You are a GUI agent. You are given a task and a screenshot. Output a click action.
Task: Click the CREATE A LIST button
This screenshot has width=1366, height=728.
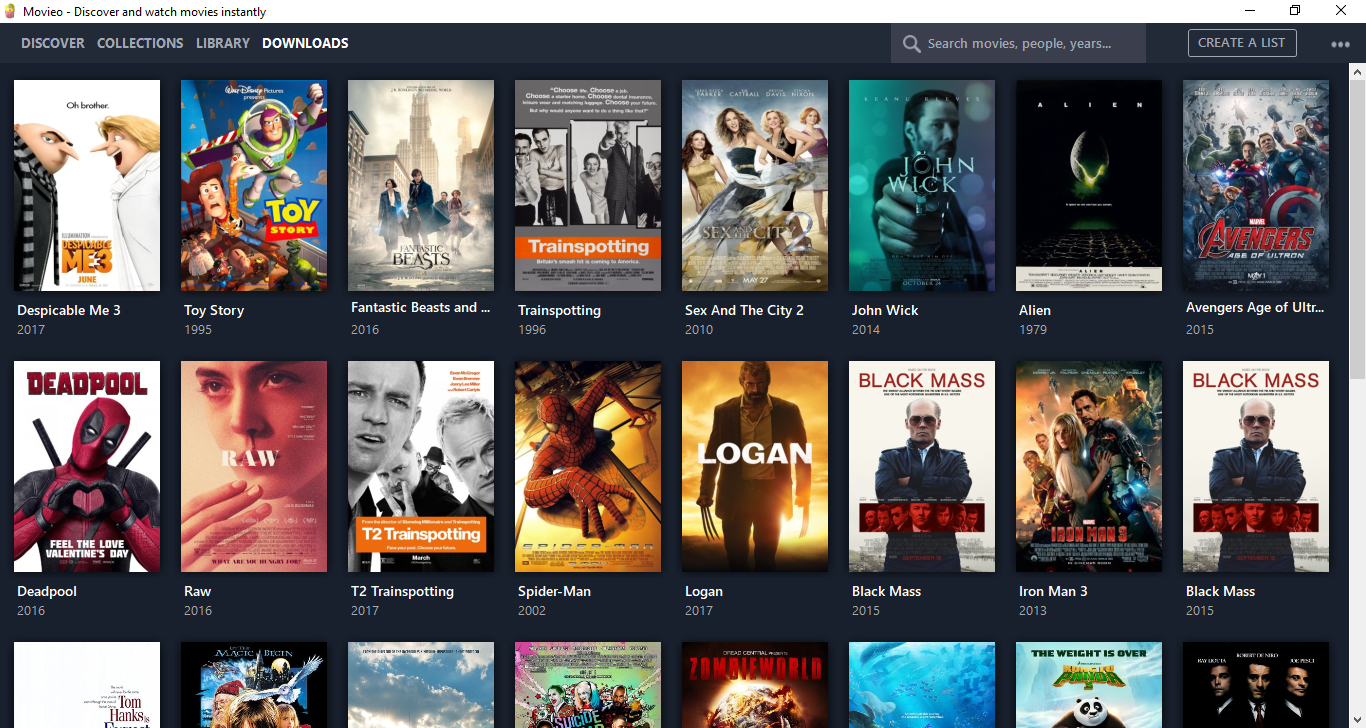(x=1242, y=43)
